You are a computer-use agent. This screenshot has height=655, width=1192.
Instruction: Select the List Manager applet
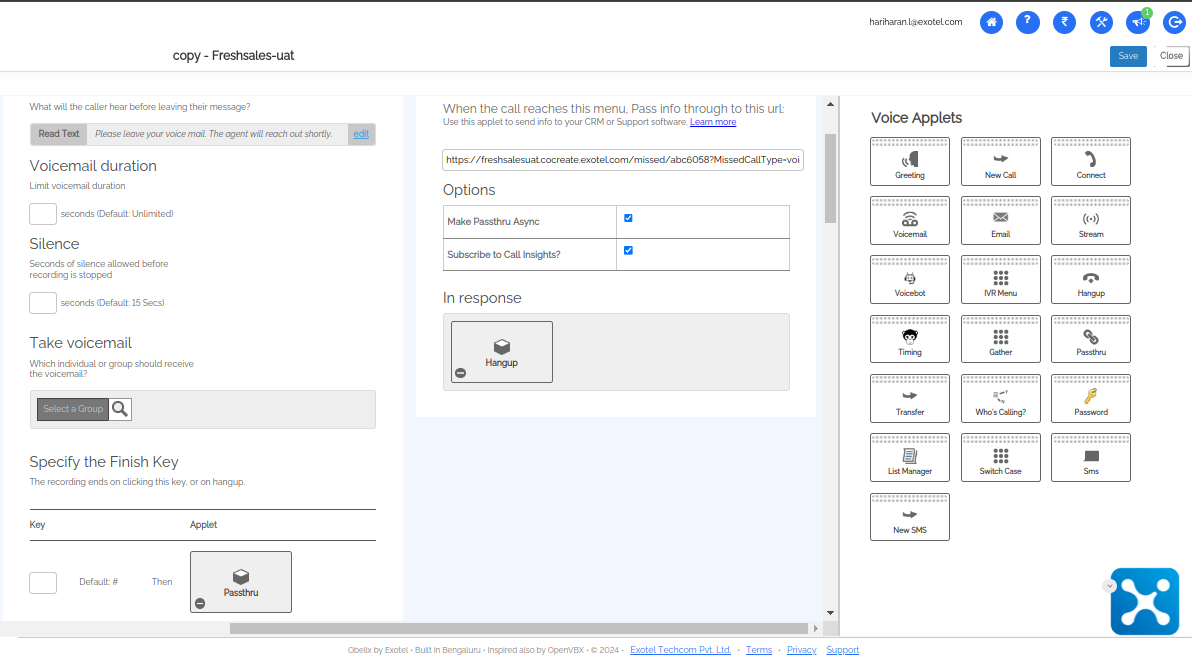click(909, 457)
